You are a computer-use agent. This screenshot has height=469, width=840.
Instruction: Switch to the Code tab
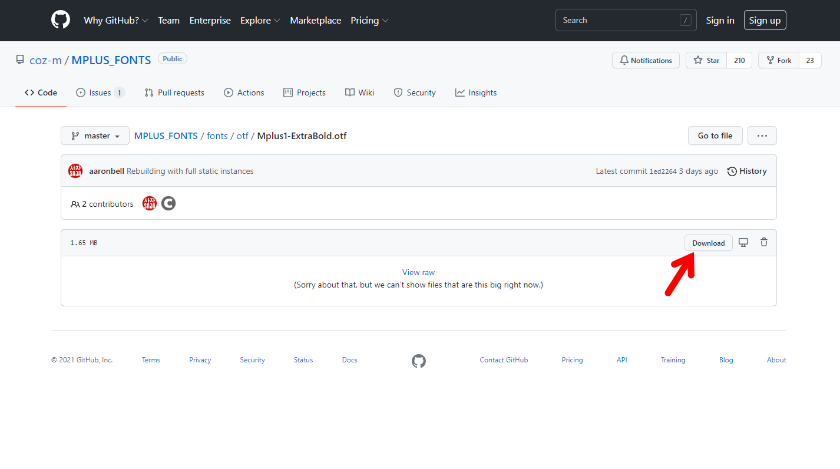coord(41,92)
